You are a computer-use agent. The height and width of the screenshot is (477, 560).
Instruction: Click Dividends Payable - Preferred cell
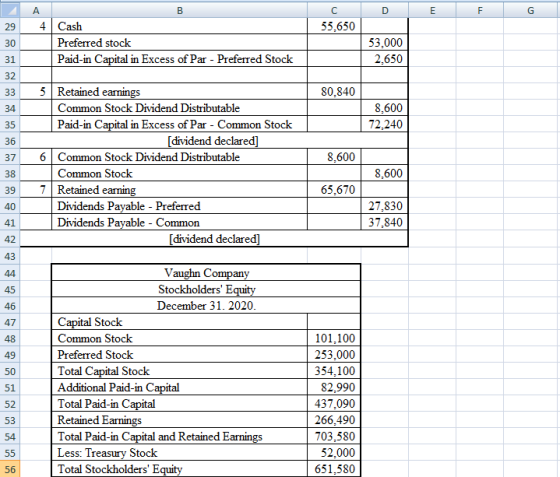pyautogui.click(x=180, y=206)
